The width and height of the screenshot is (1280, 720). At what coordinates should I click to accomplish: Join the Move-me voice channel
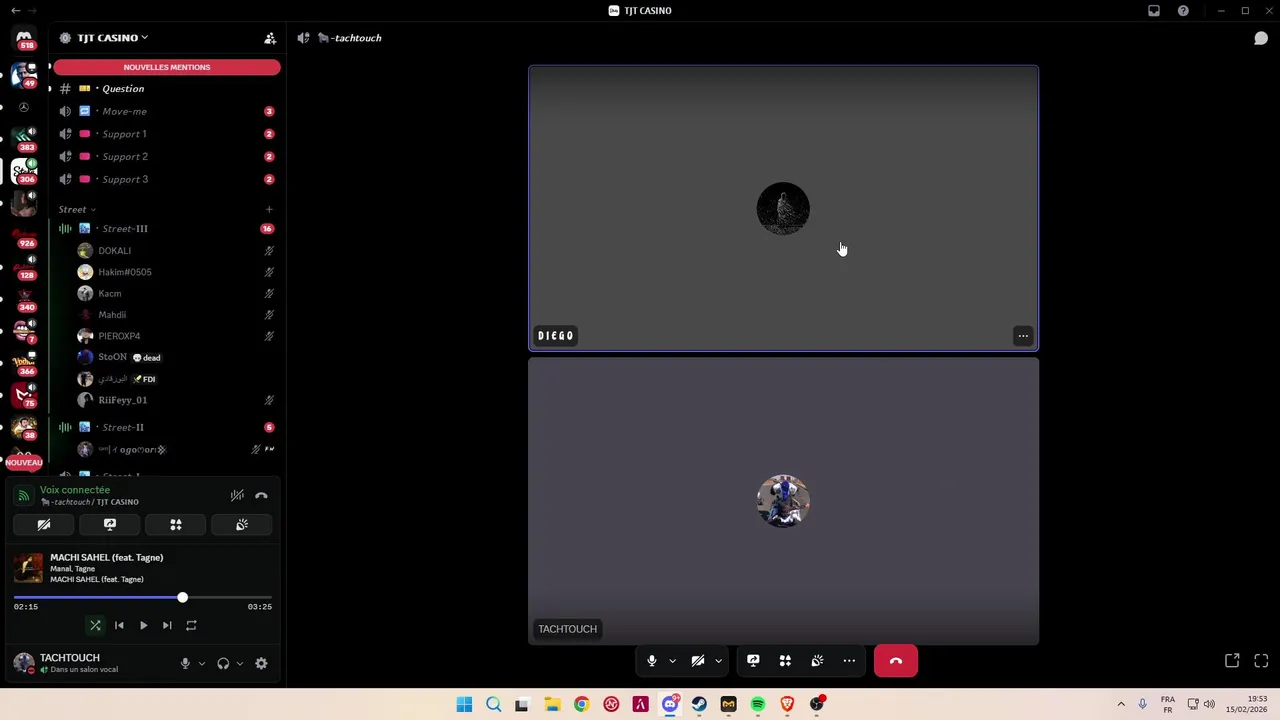(166, 111)
